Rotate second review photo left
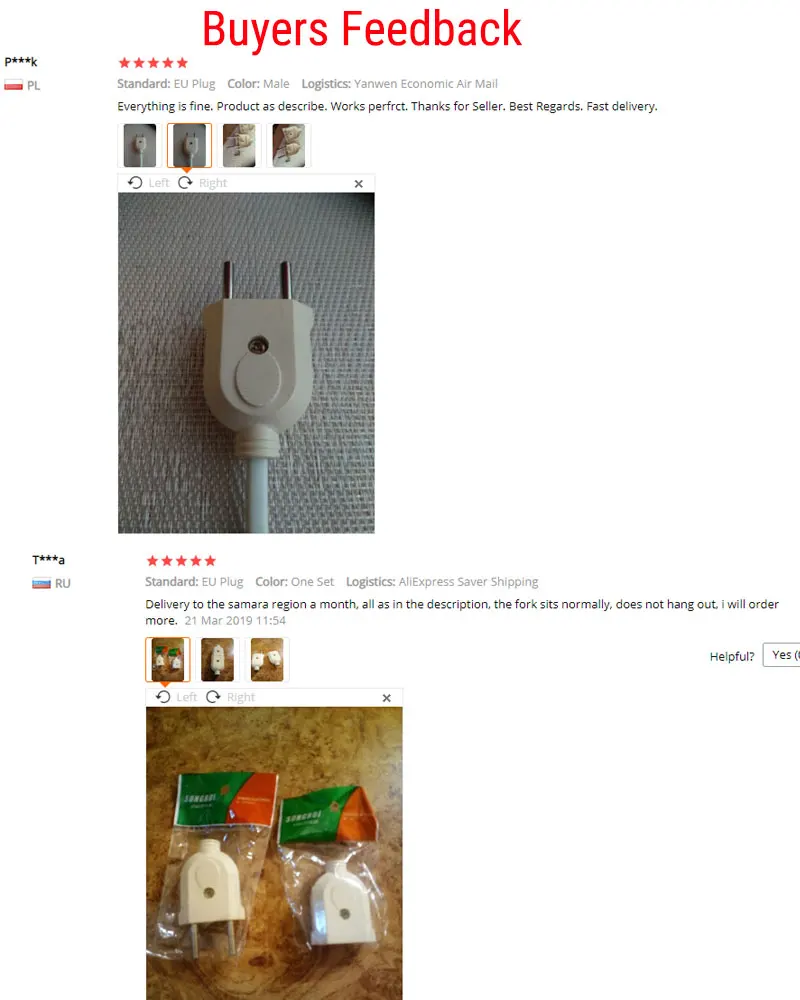800x1000 pixels. click(176, 697)
